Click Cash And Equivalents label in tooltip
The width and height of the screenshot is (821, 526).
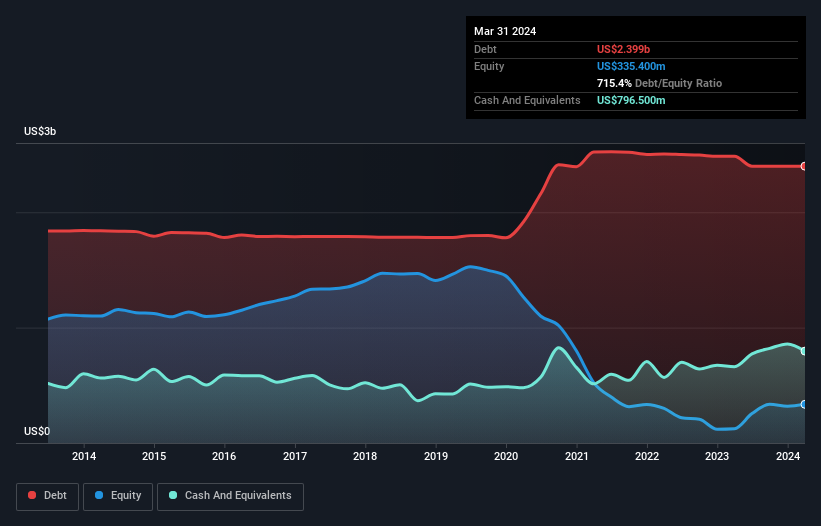[x=527, y=100]
